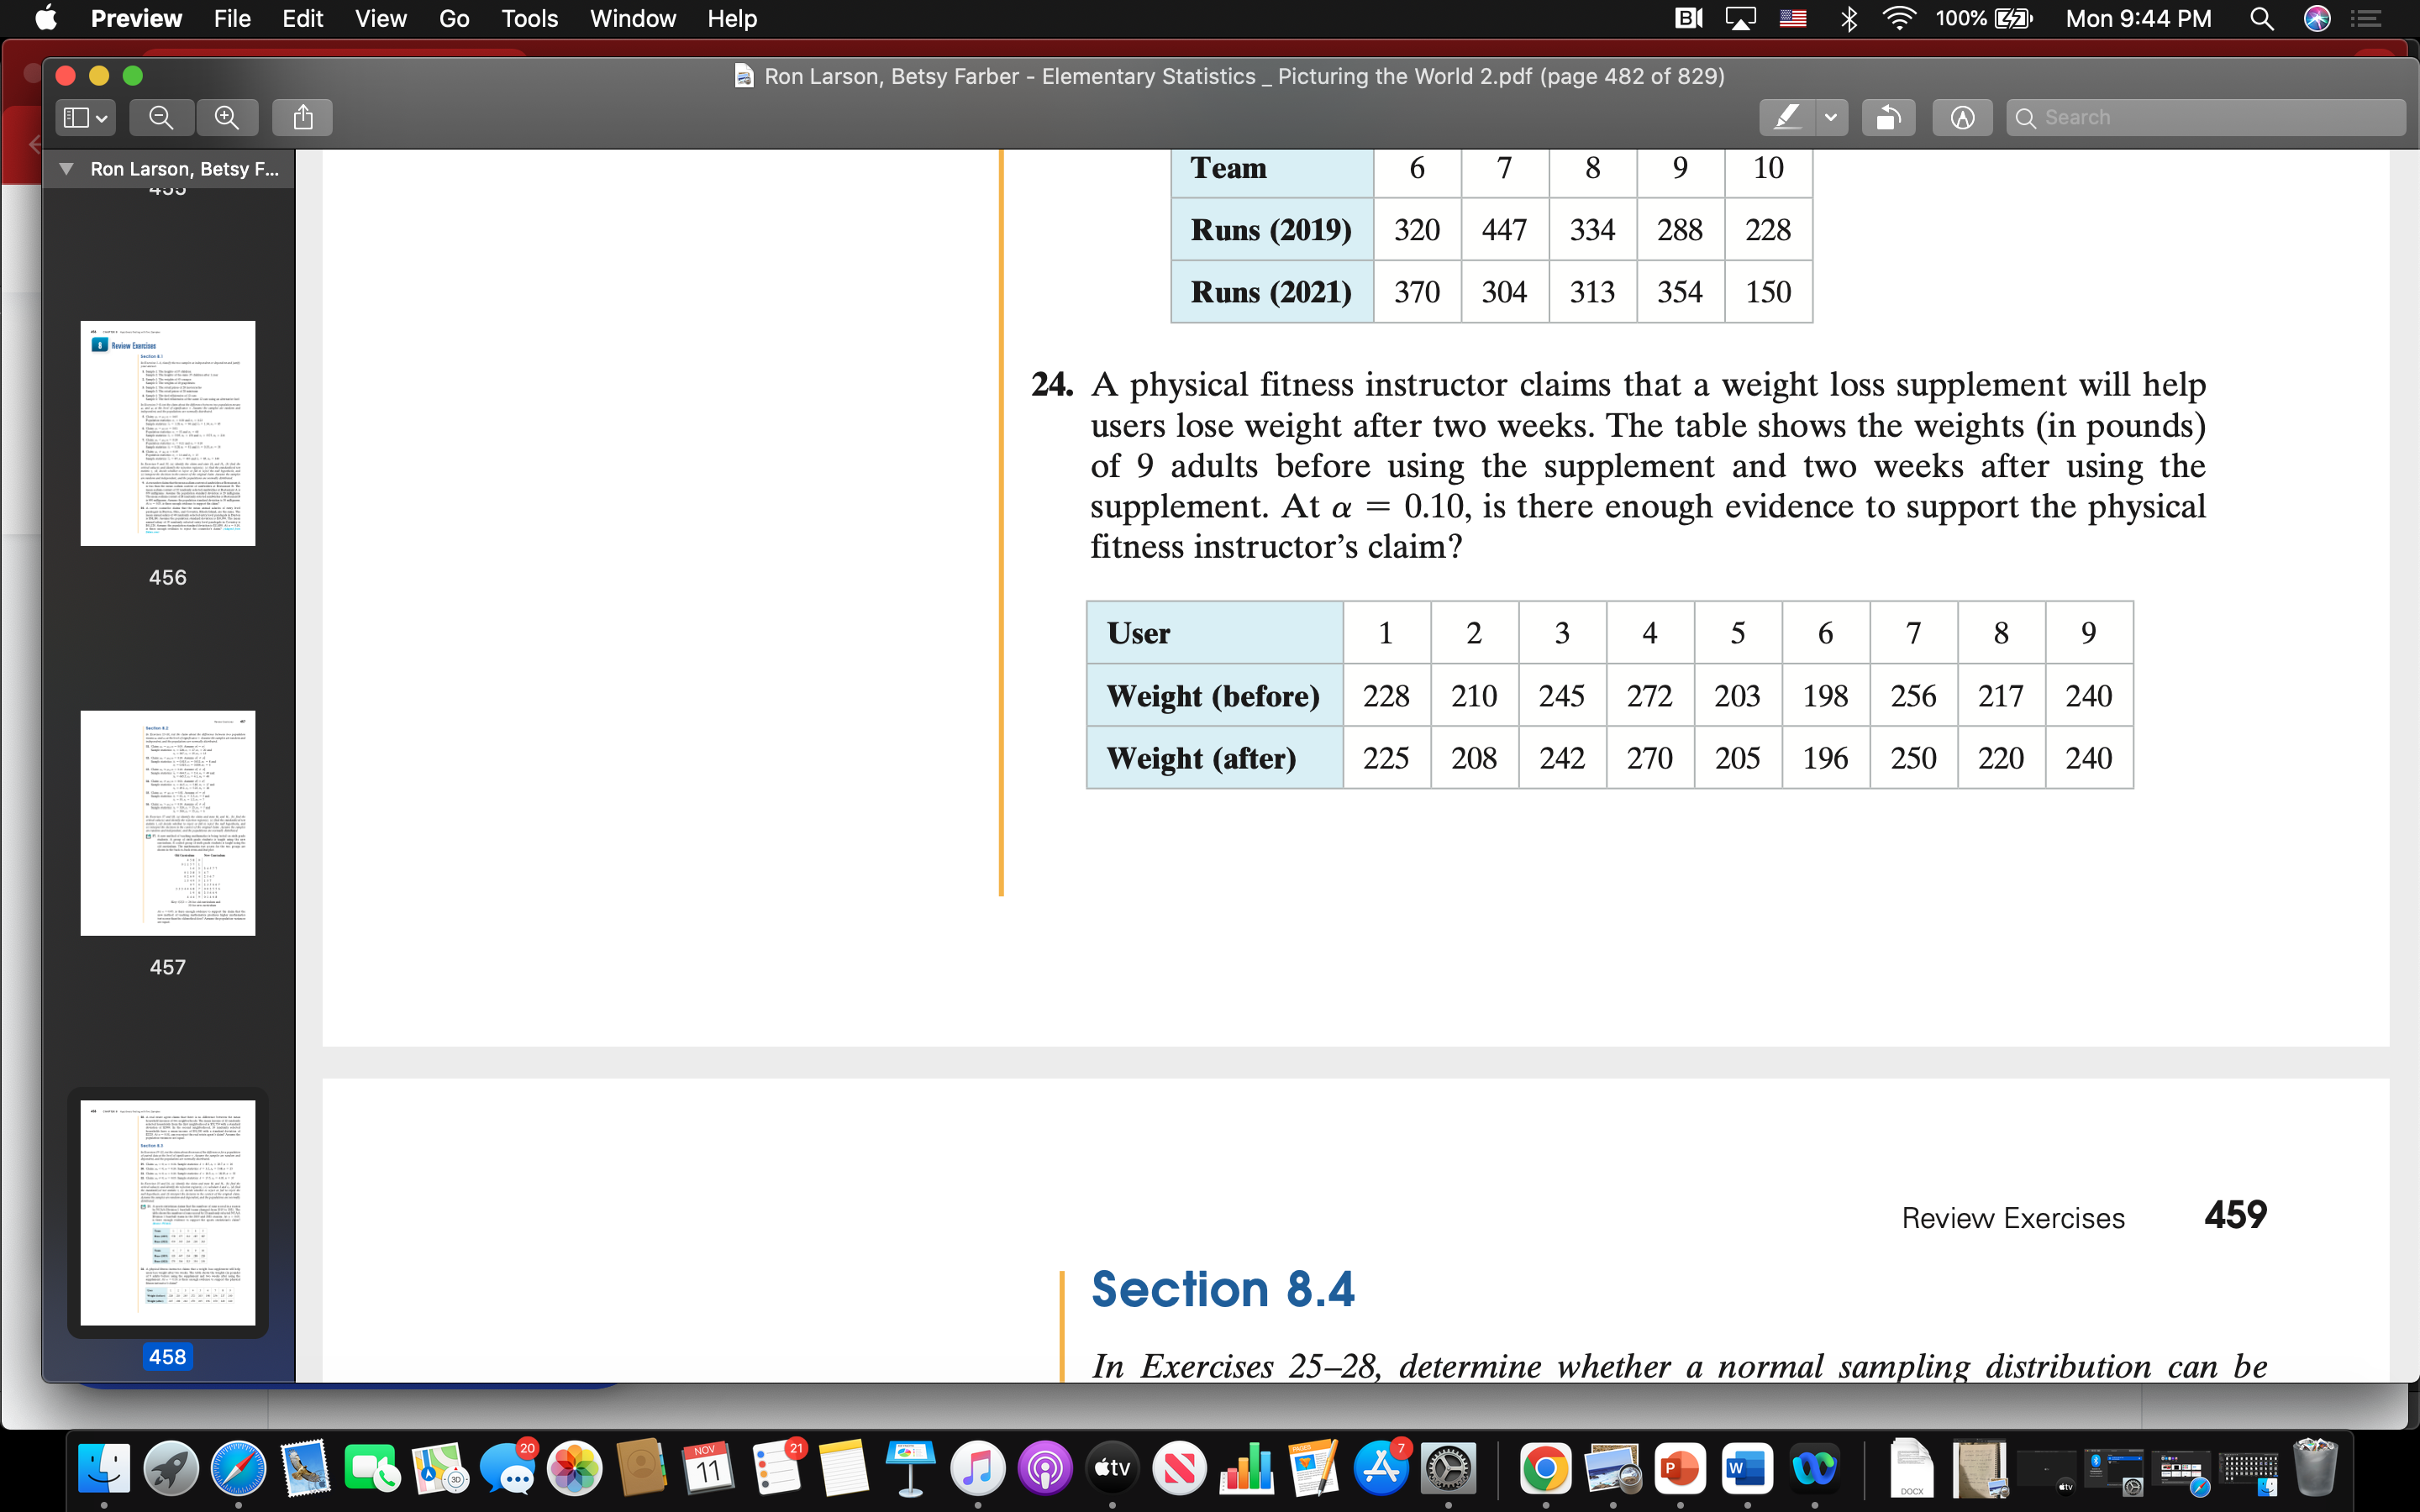Viewport: 2420px width, 1512px height.
Task: Select page 457 thumbnail in the sidebar
Action: [x=167, y=822]
